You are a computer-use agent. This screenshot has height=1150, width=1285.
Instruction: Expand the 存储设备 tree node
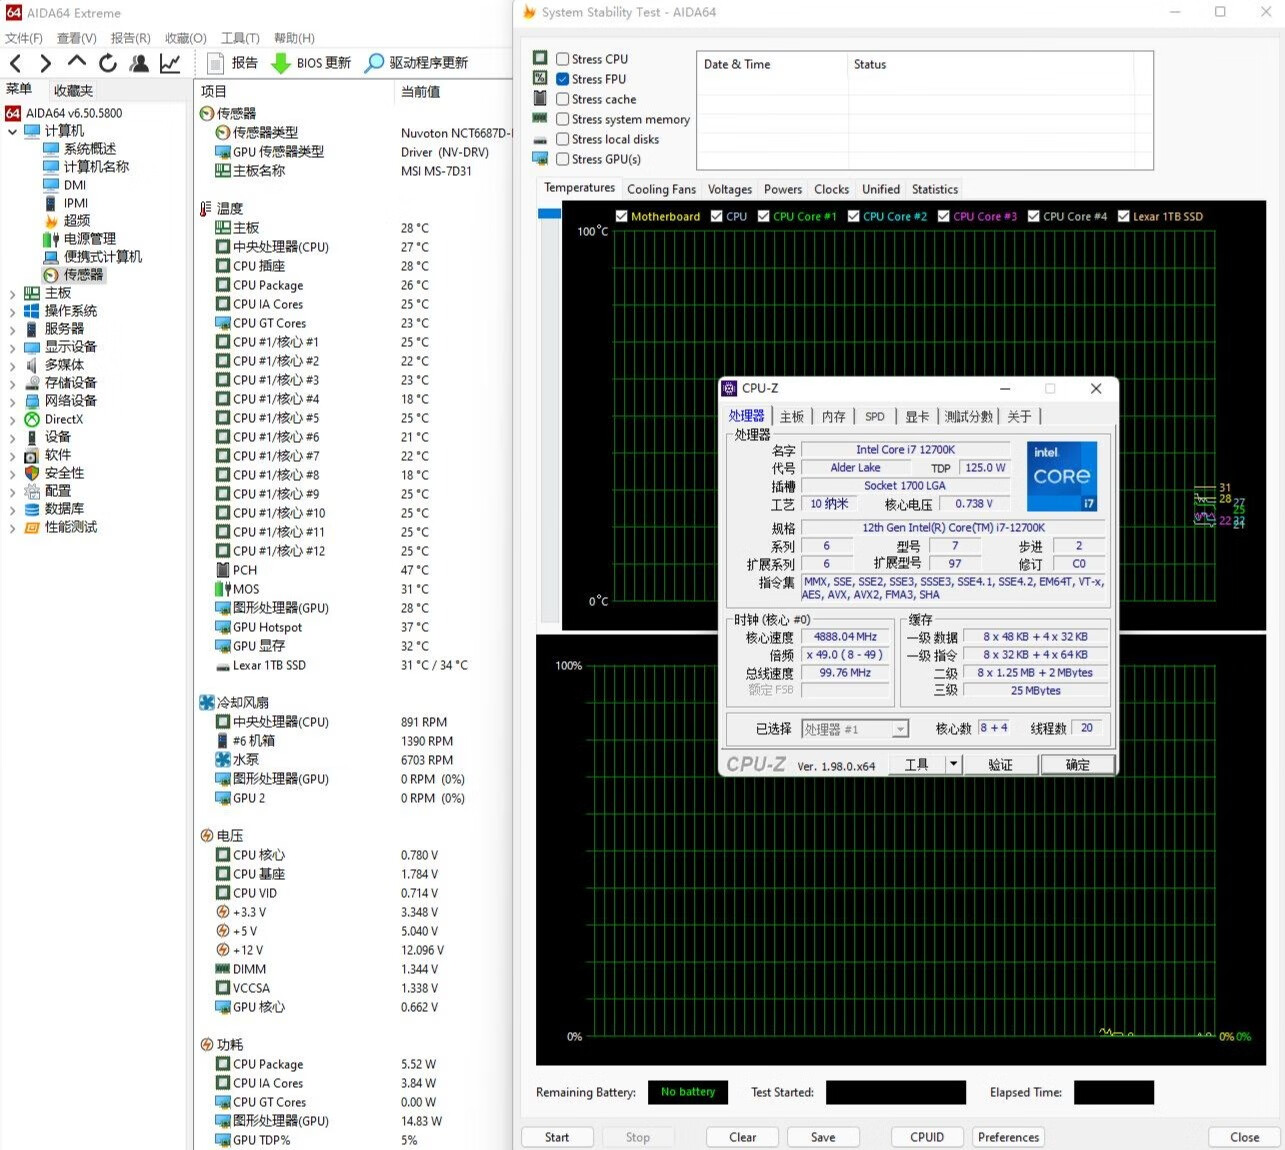pyautogui.click(x=12, y=384)
